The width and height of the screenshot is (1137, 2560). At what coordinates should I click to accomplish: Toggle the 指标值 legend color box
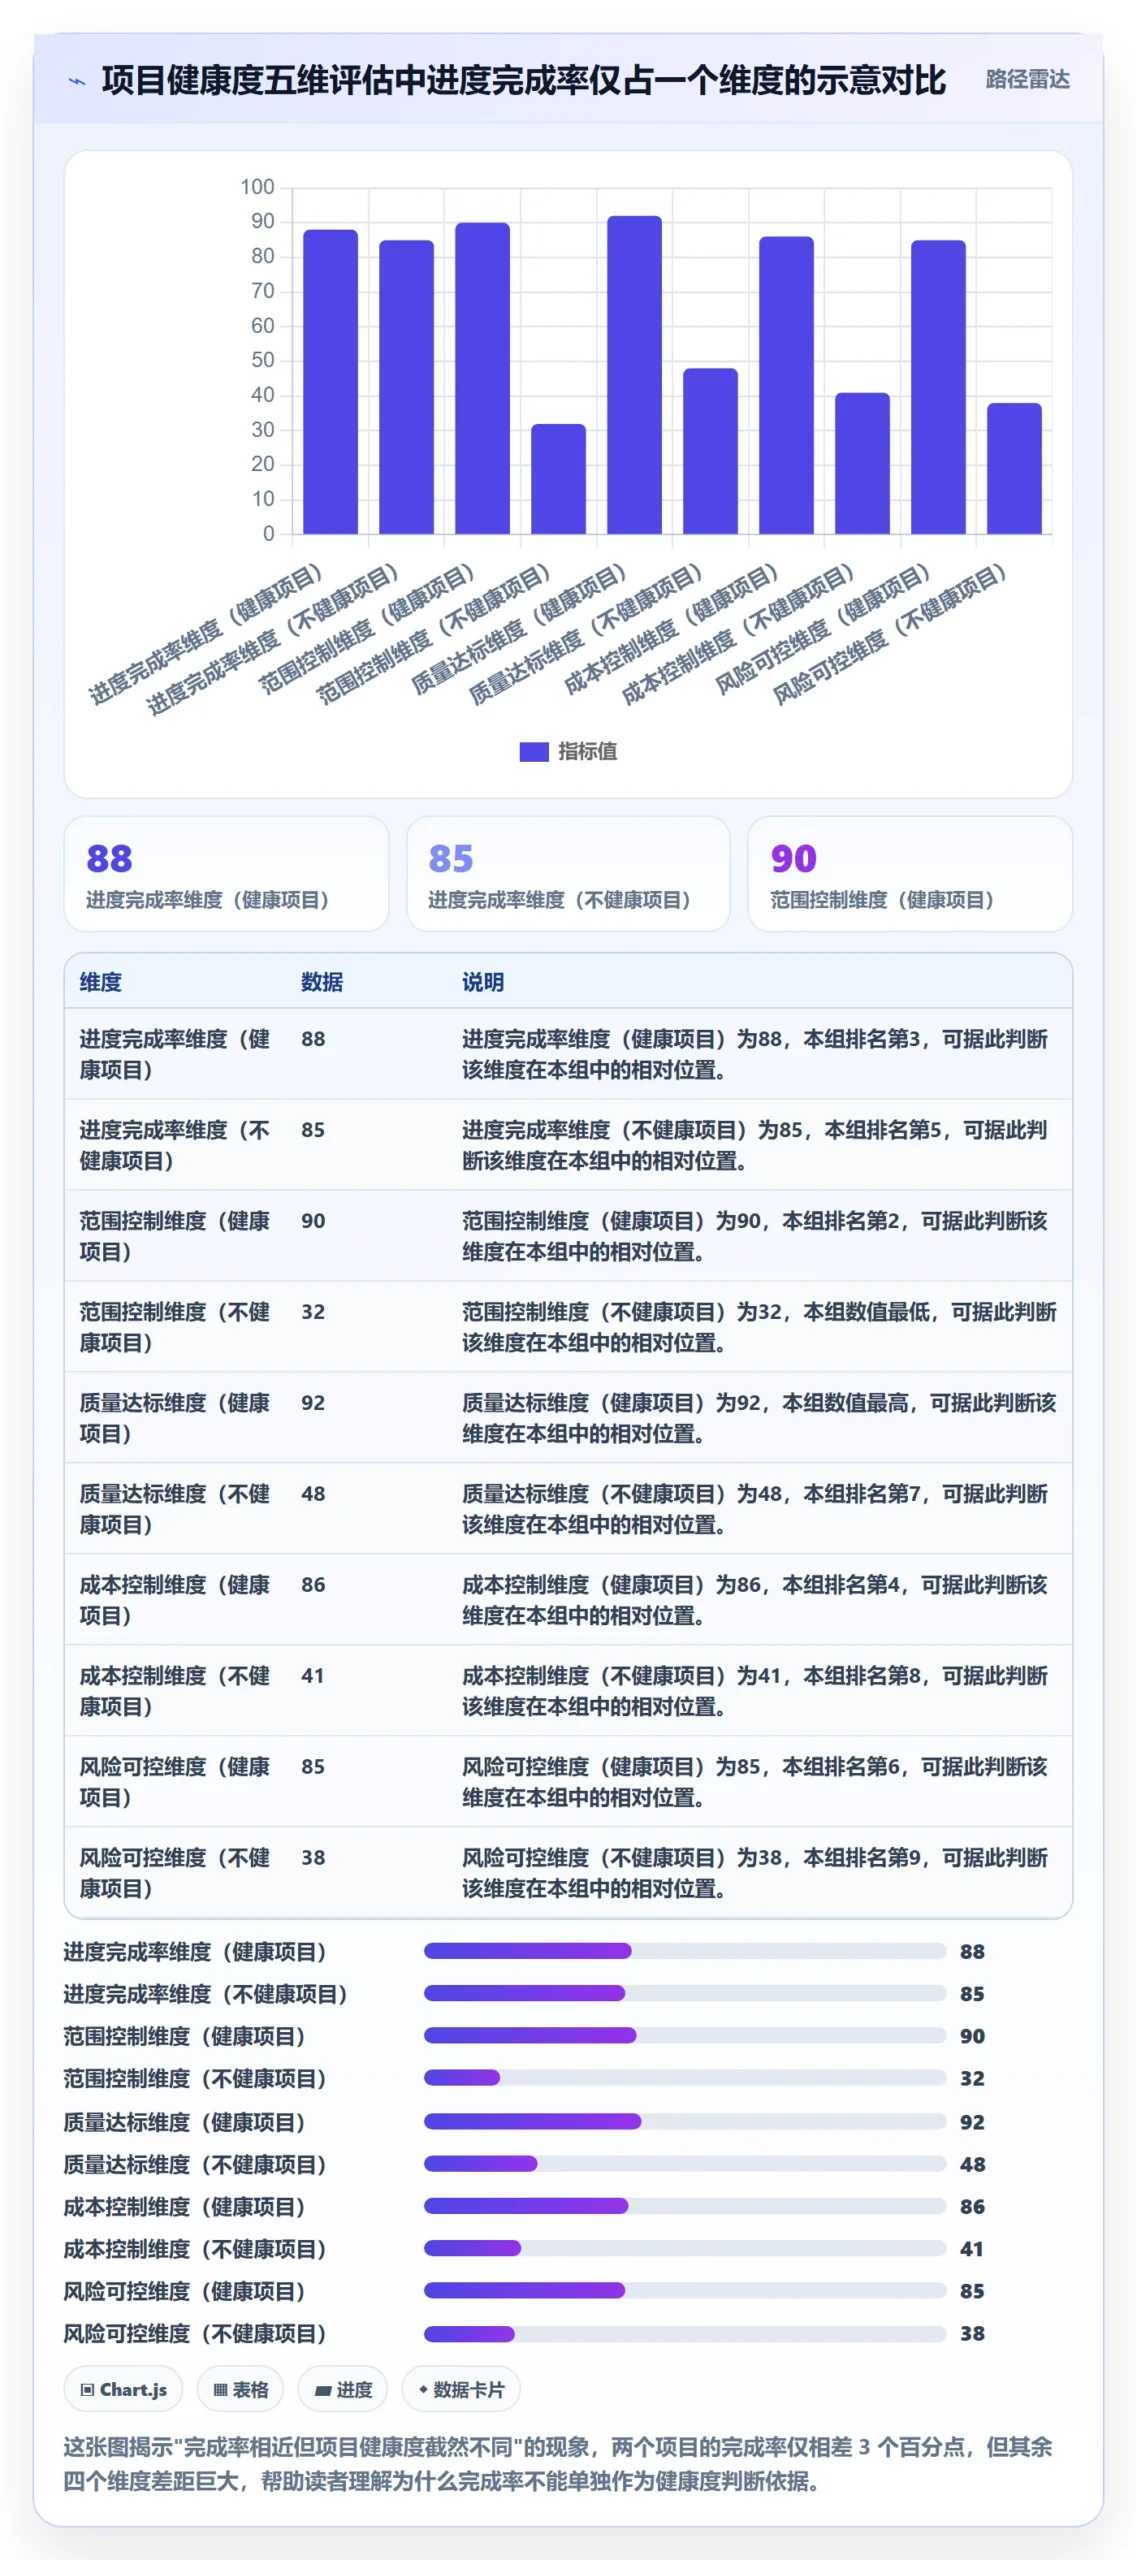534,752
